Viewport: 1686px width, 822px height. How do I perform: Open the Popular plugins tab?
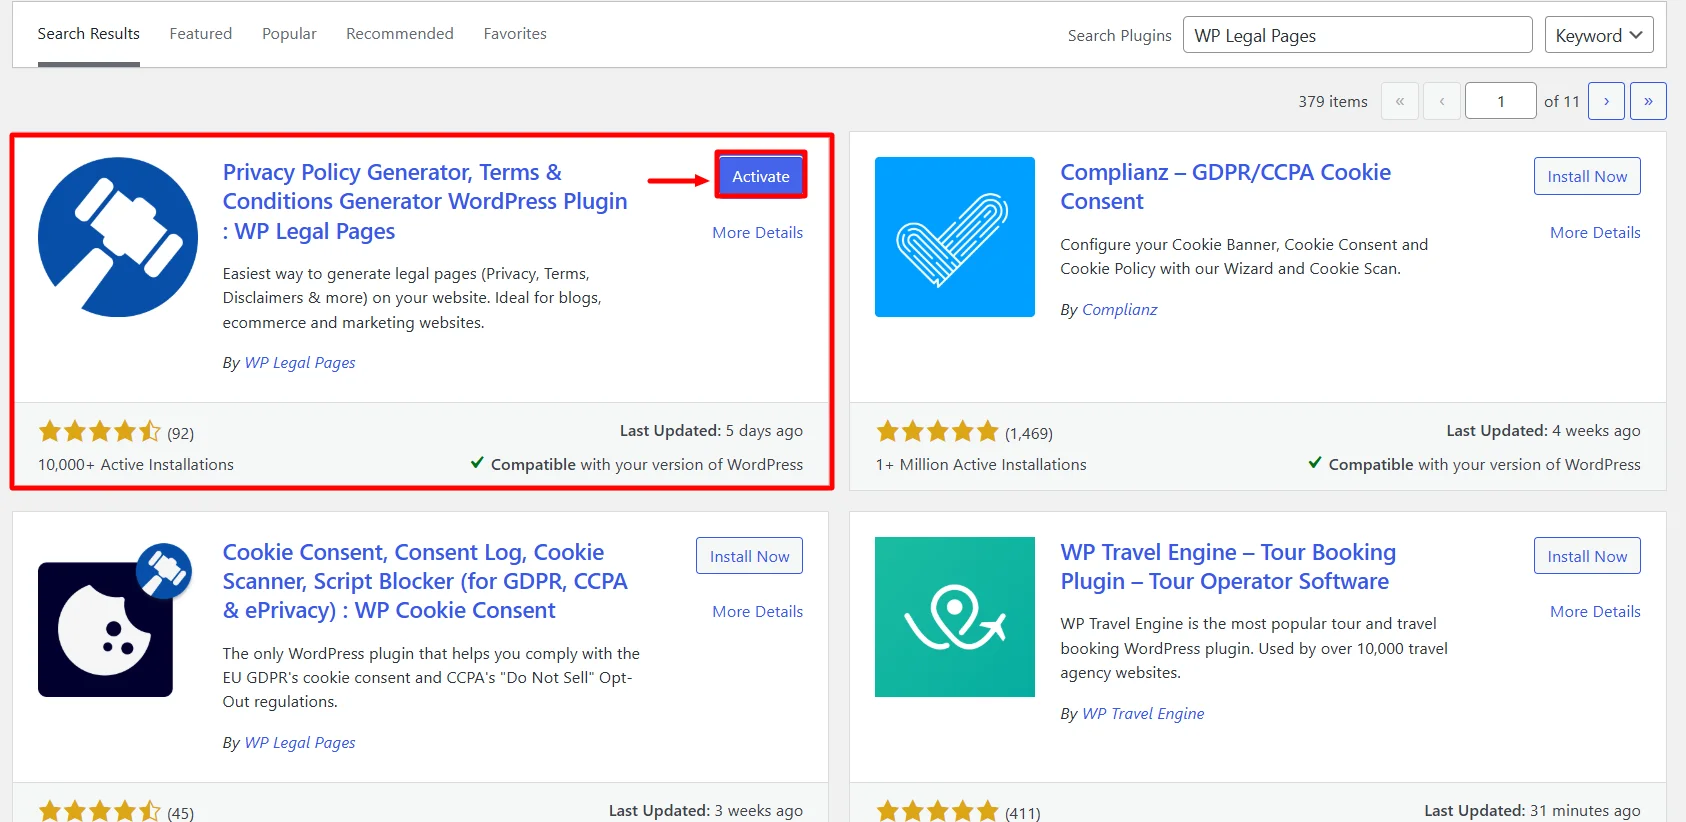[289, 34]
